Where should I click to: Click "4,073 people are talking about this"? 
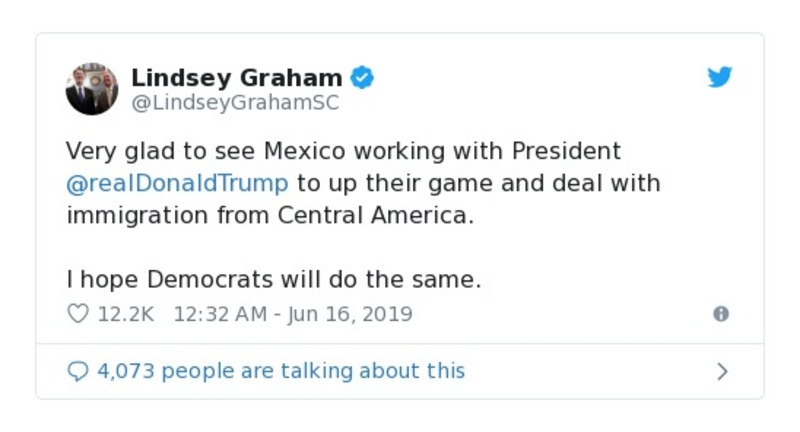[x=280, y=371]
